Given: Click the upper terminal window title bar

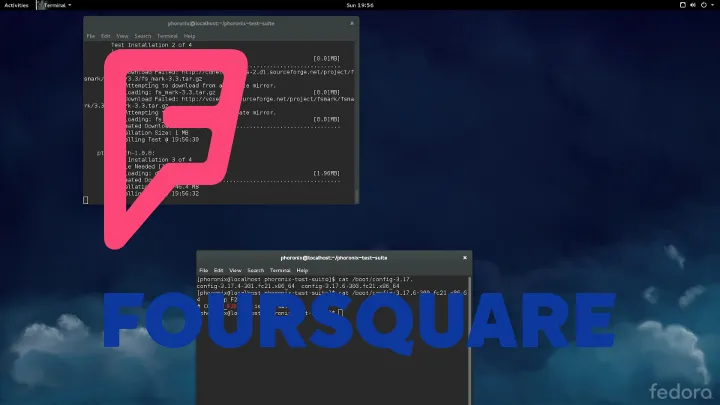Looking at the screenshot, I should tap(221, 23).
